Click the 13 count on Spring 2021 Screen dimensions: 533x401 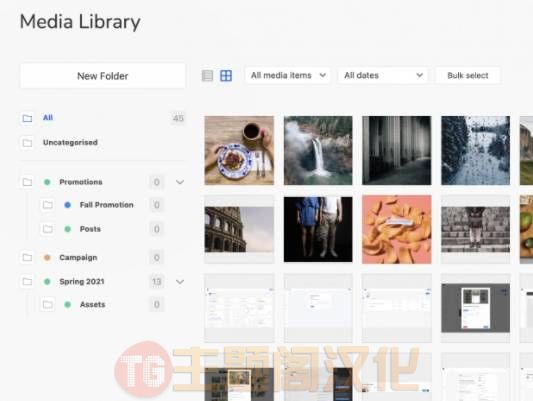click(x=156, y=282)
